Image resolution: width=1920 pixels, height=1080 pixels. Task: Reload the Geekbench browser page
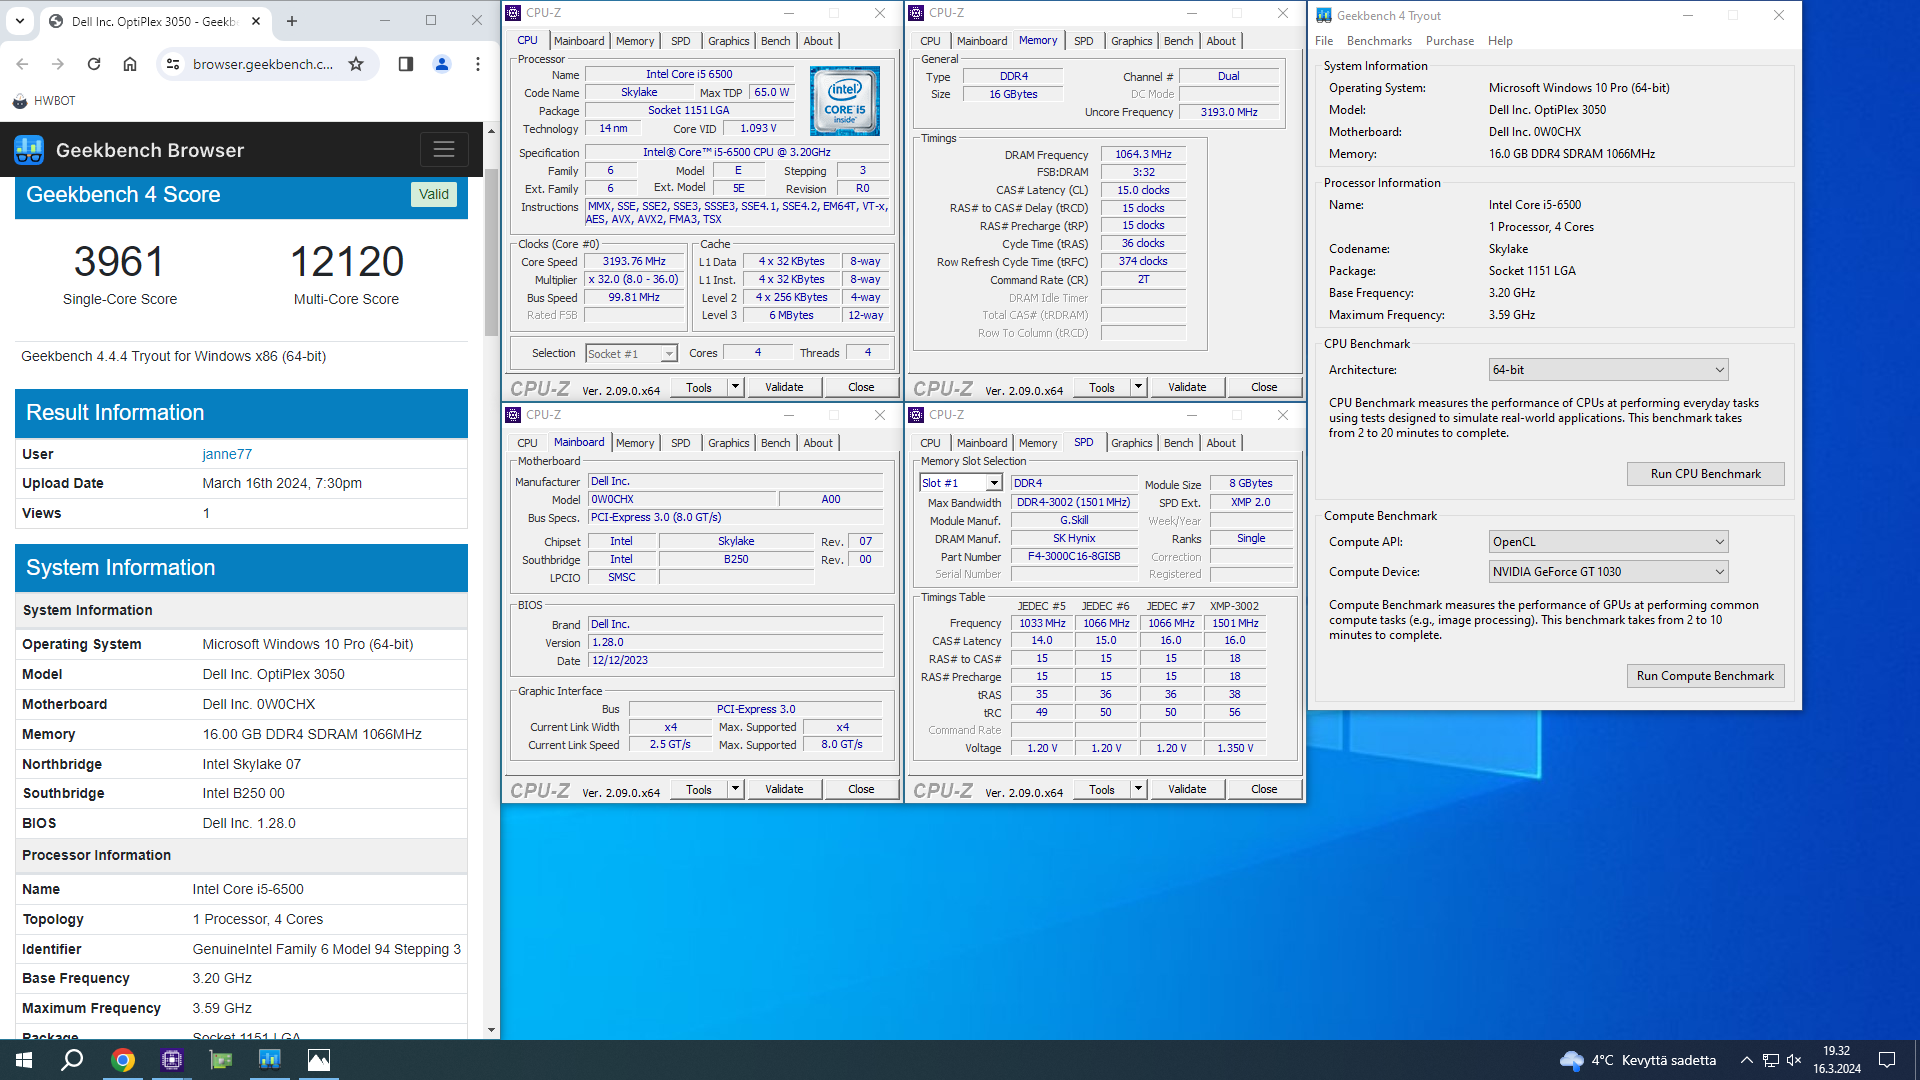94,64
